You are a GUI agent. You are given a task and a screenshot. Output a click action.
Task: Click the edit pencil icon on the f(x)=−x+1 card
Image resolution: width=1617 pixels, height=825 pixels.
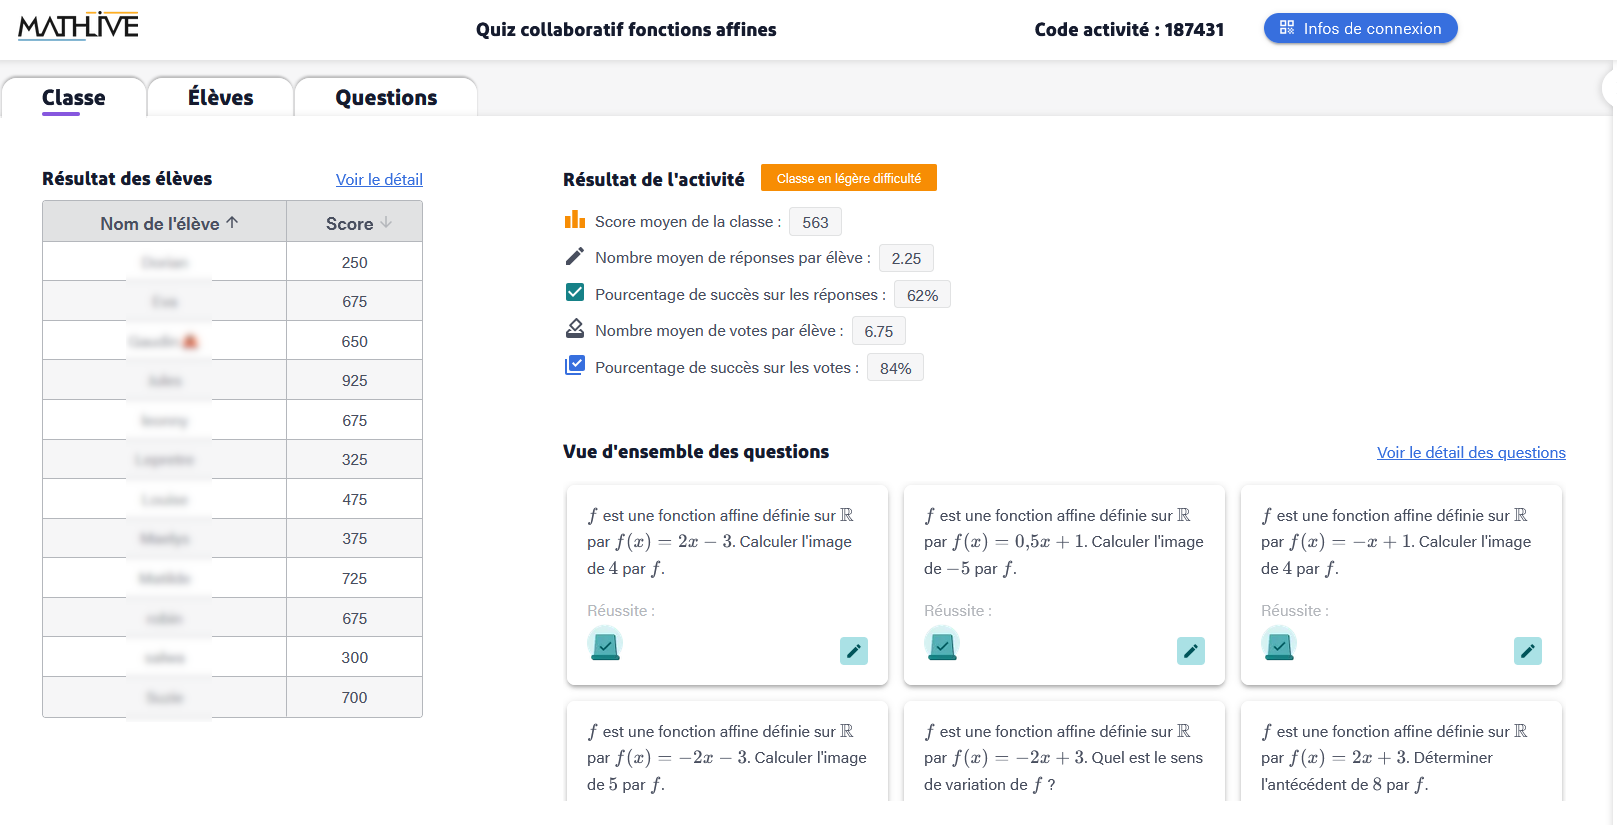click(x=1527, y=651)
